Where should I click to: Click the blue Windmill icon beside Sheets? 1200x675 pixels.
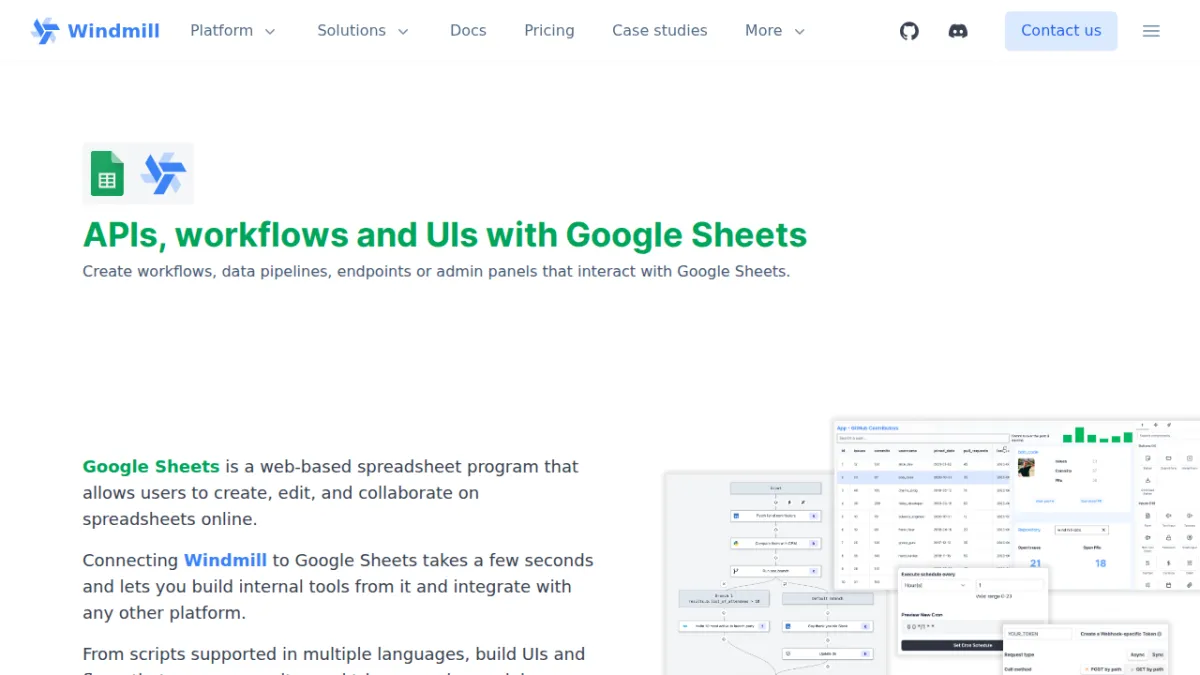163,173
